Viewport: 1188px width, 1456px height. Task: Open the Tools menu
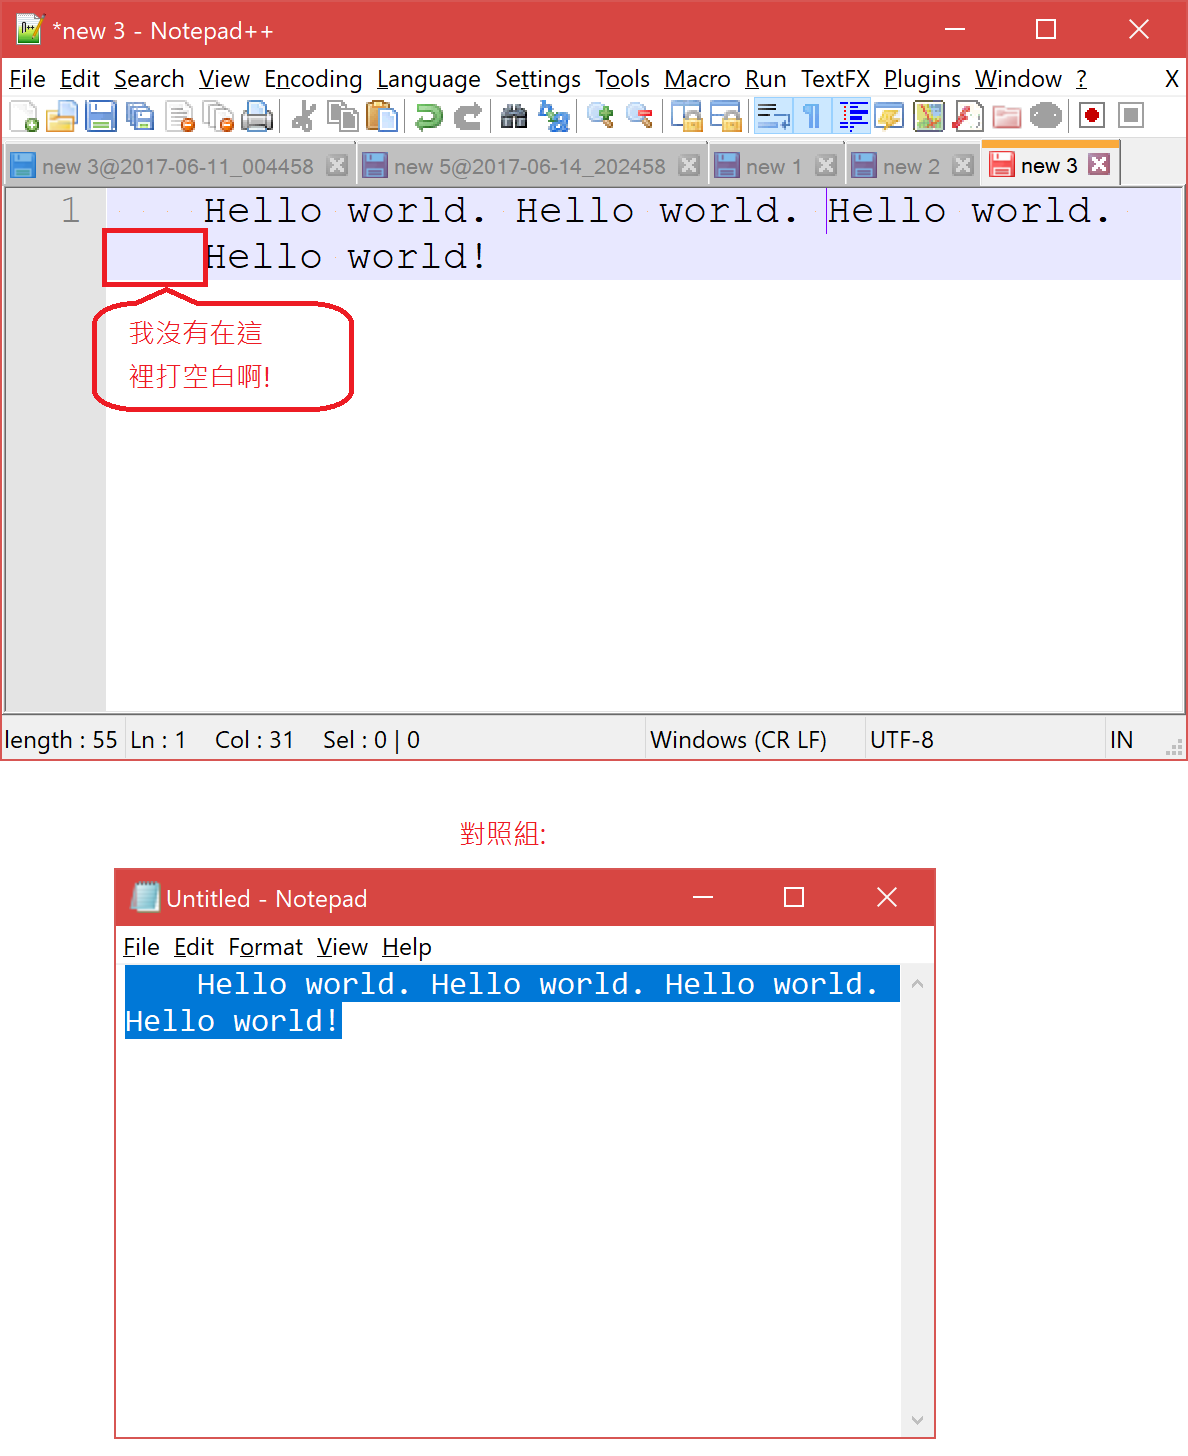[x=622, y=79]
